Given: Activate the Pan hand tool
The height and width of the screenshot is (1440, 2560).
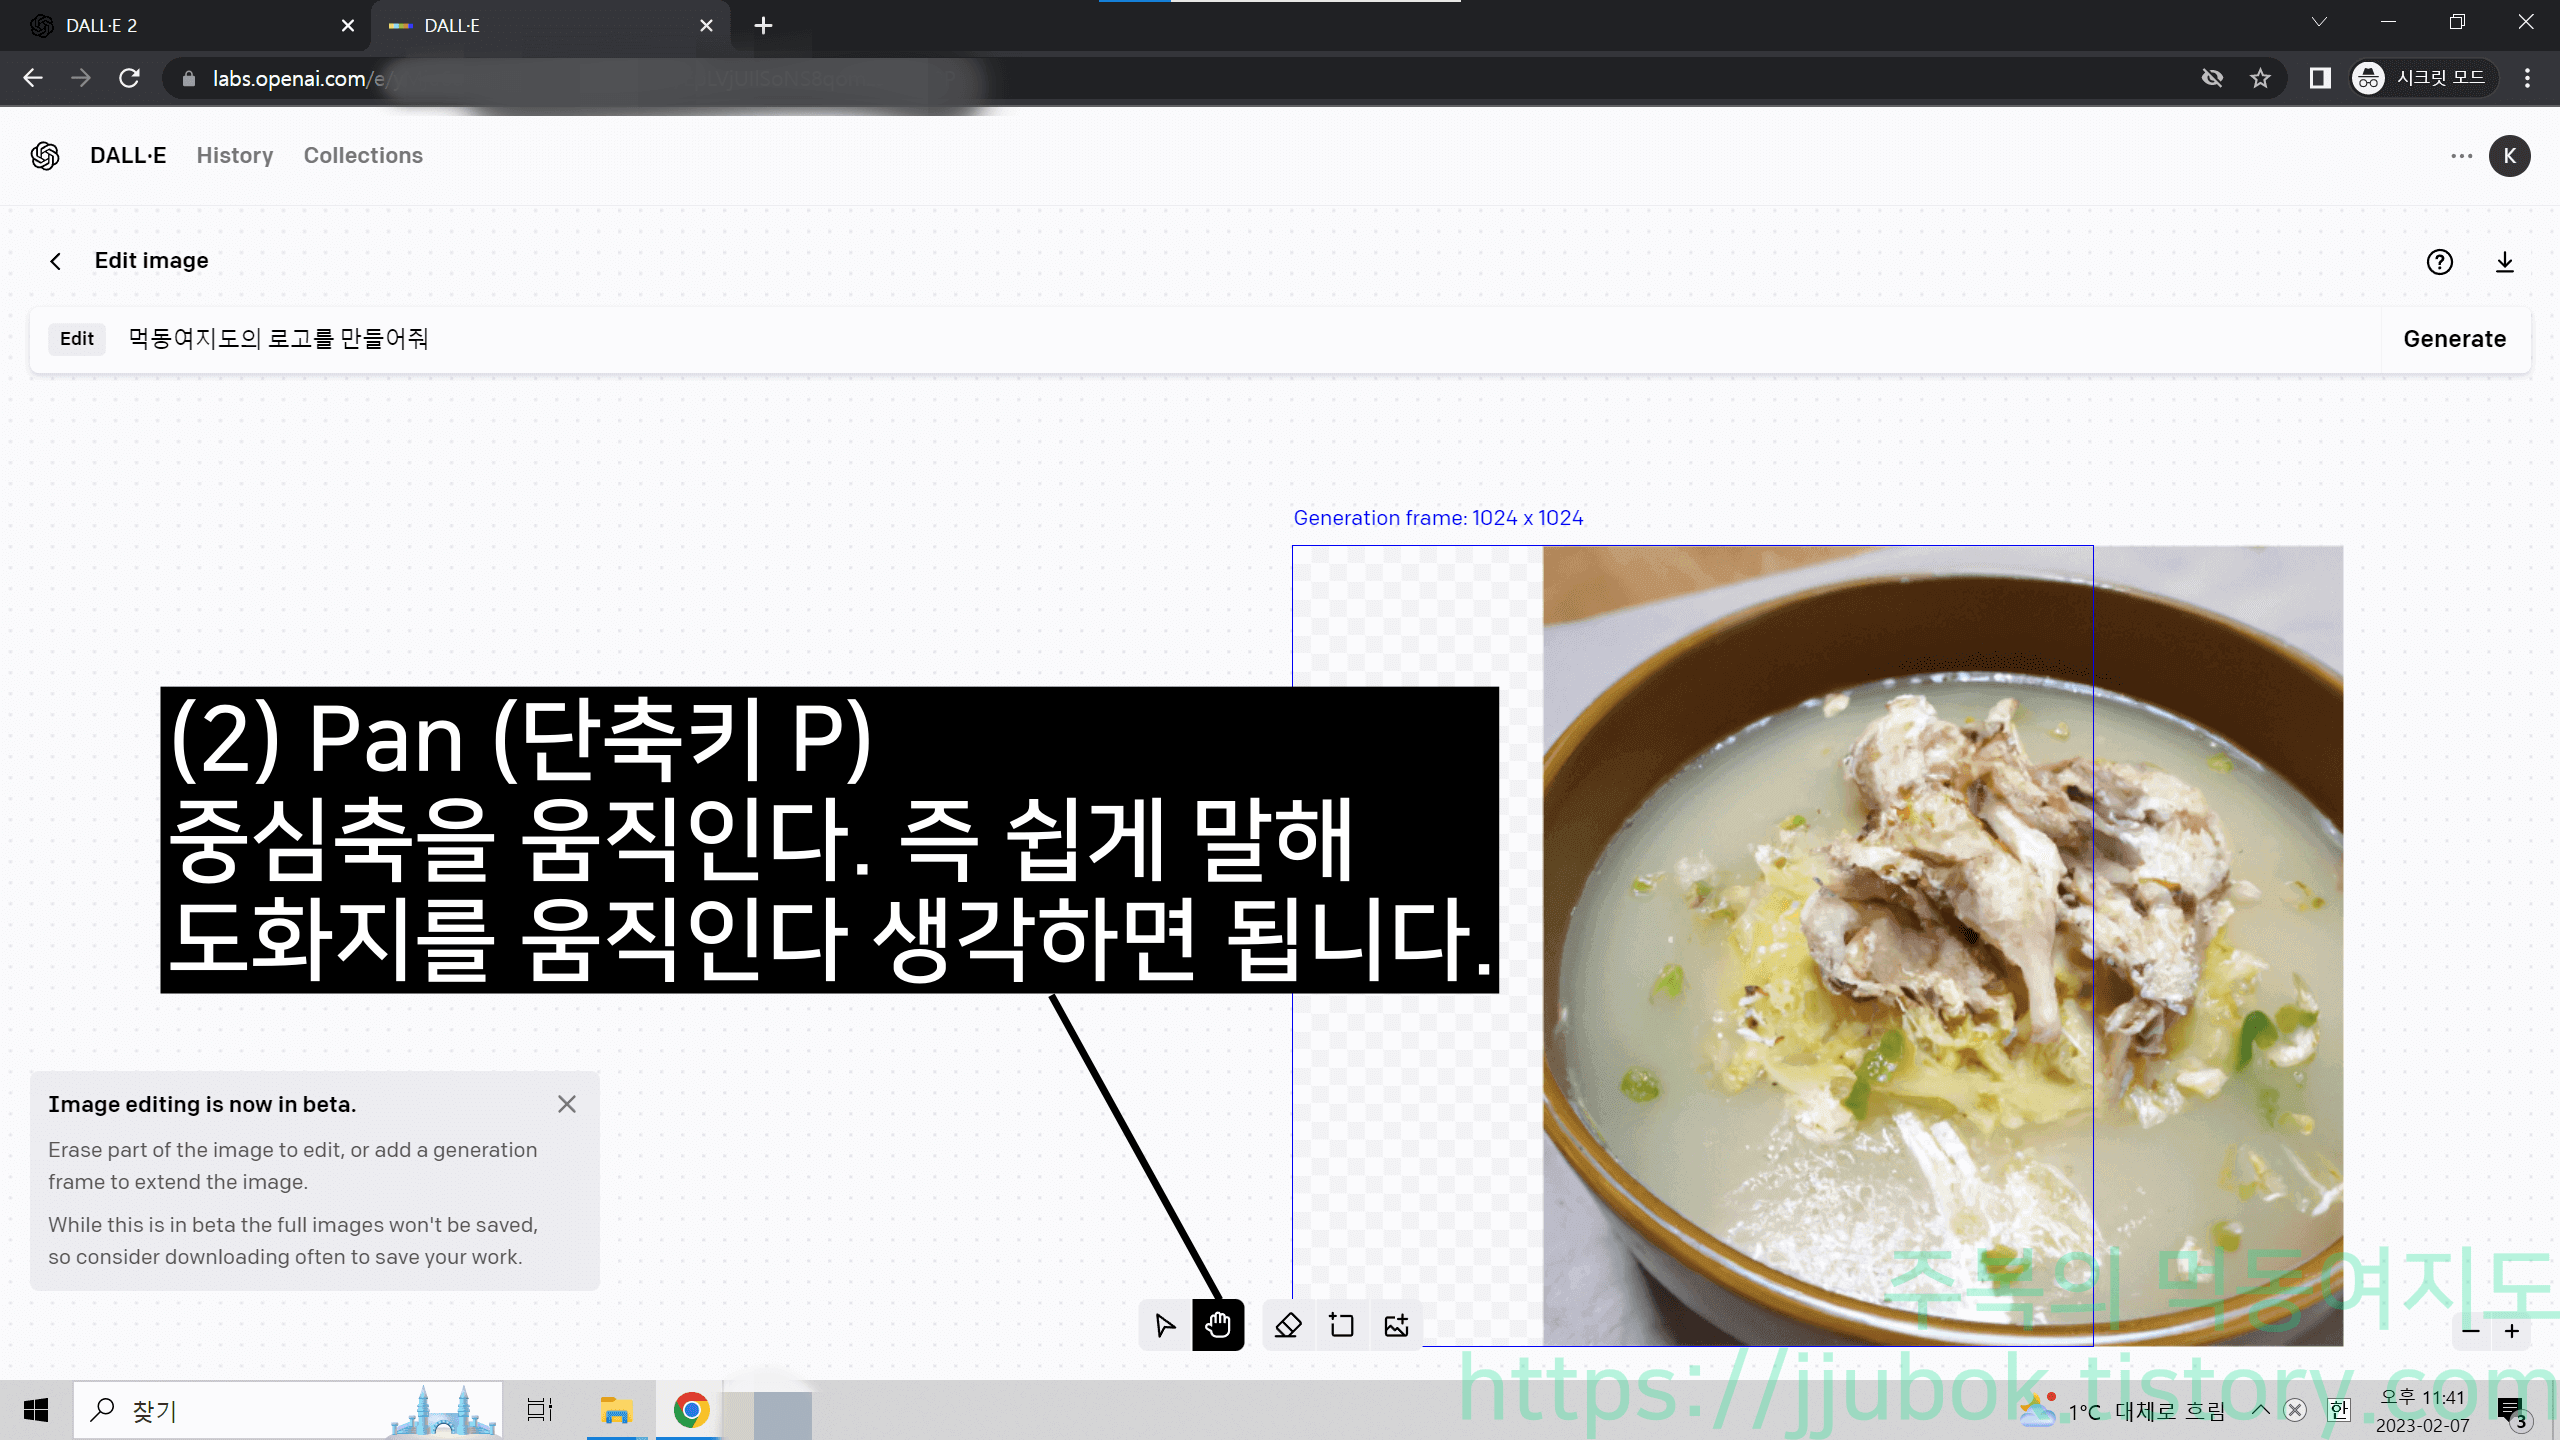Looking at the screenshot, I should pos(1218,1325).
